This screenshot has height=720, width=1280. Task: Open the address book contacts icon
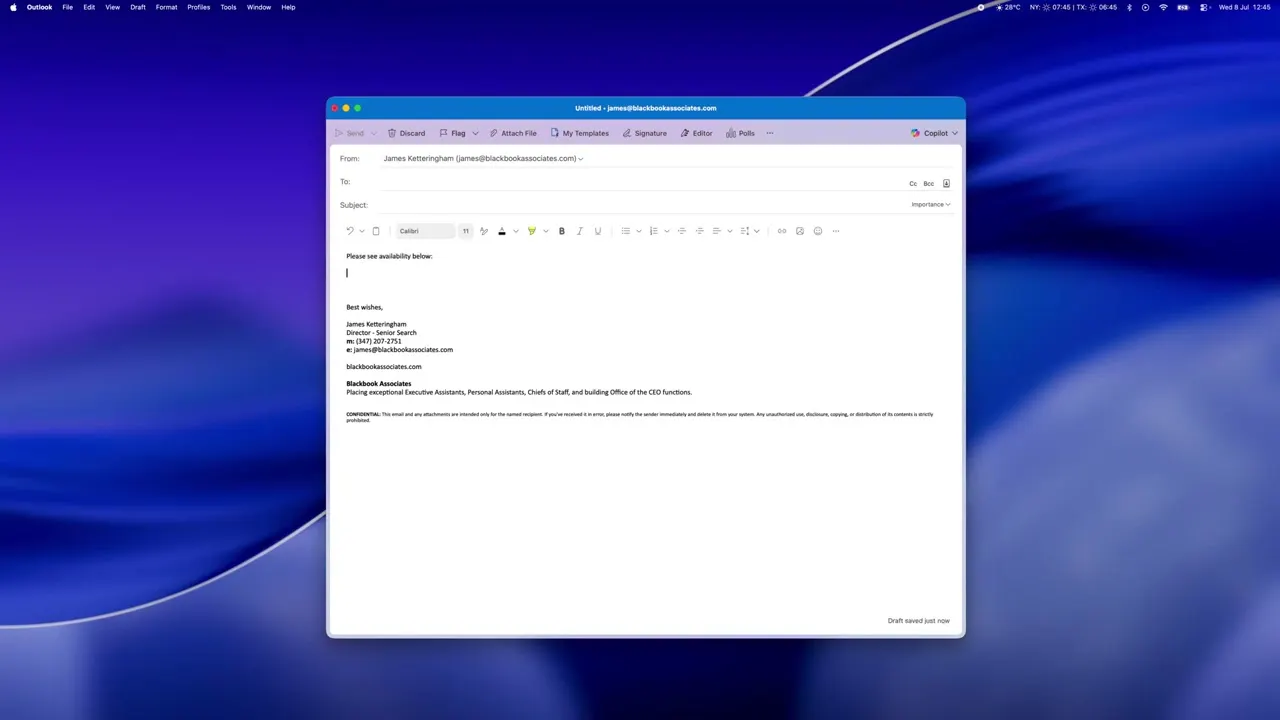click(946, 183)
